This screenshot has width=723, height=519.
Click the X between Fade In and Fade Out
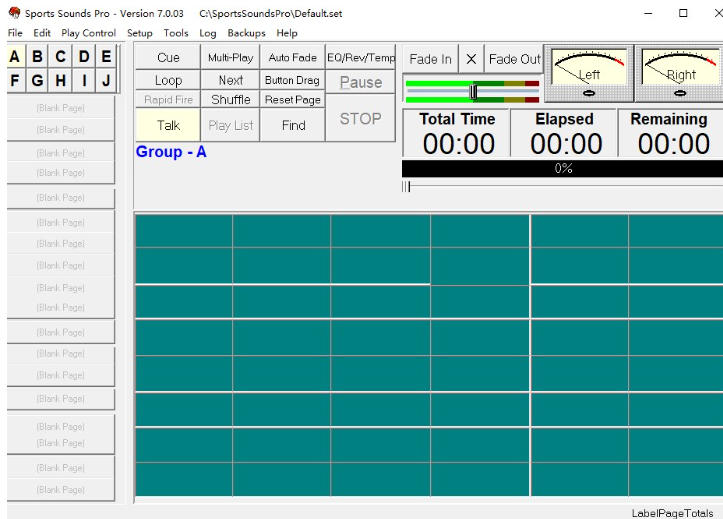(x=471, y=60)
